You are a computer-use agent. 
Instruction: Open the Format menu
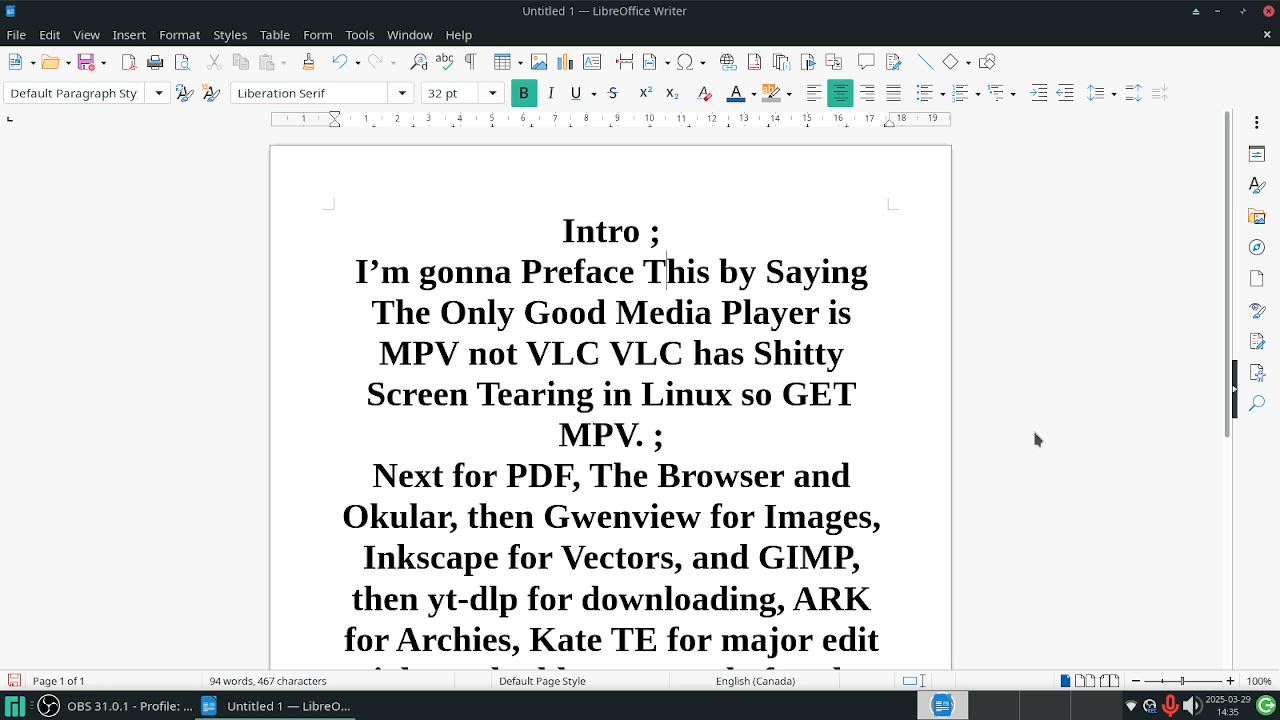tap(179, 35)
